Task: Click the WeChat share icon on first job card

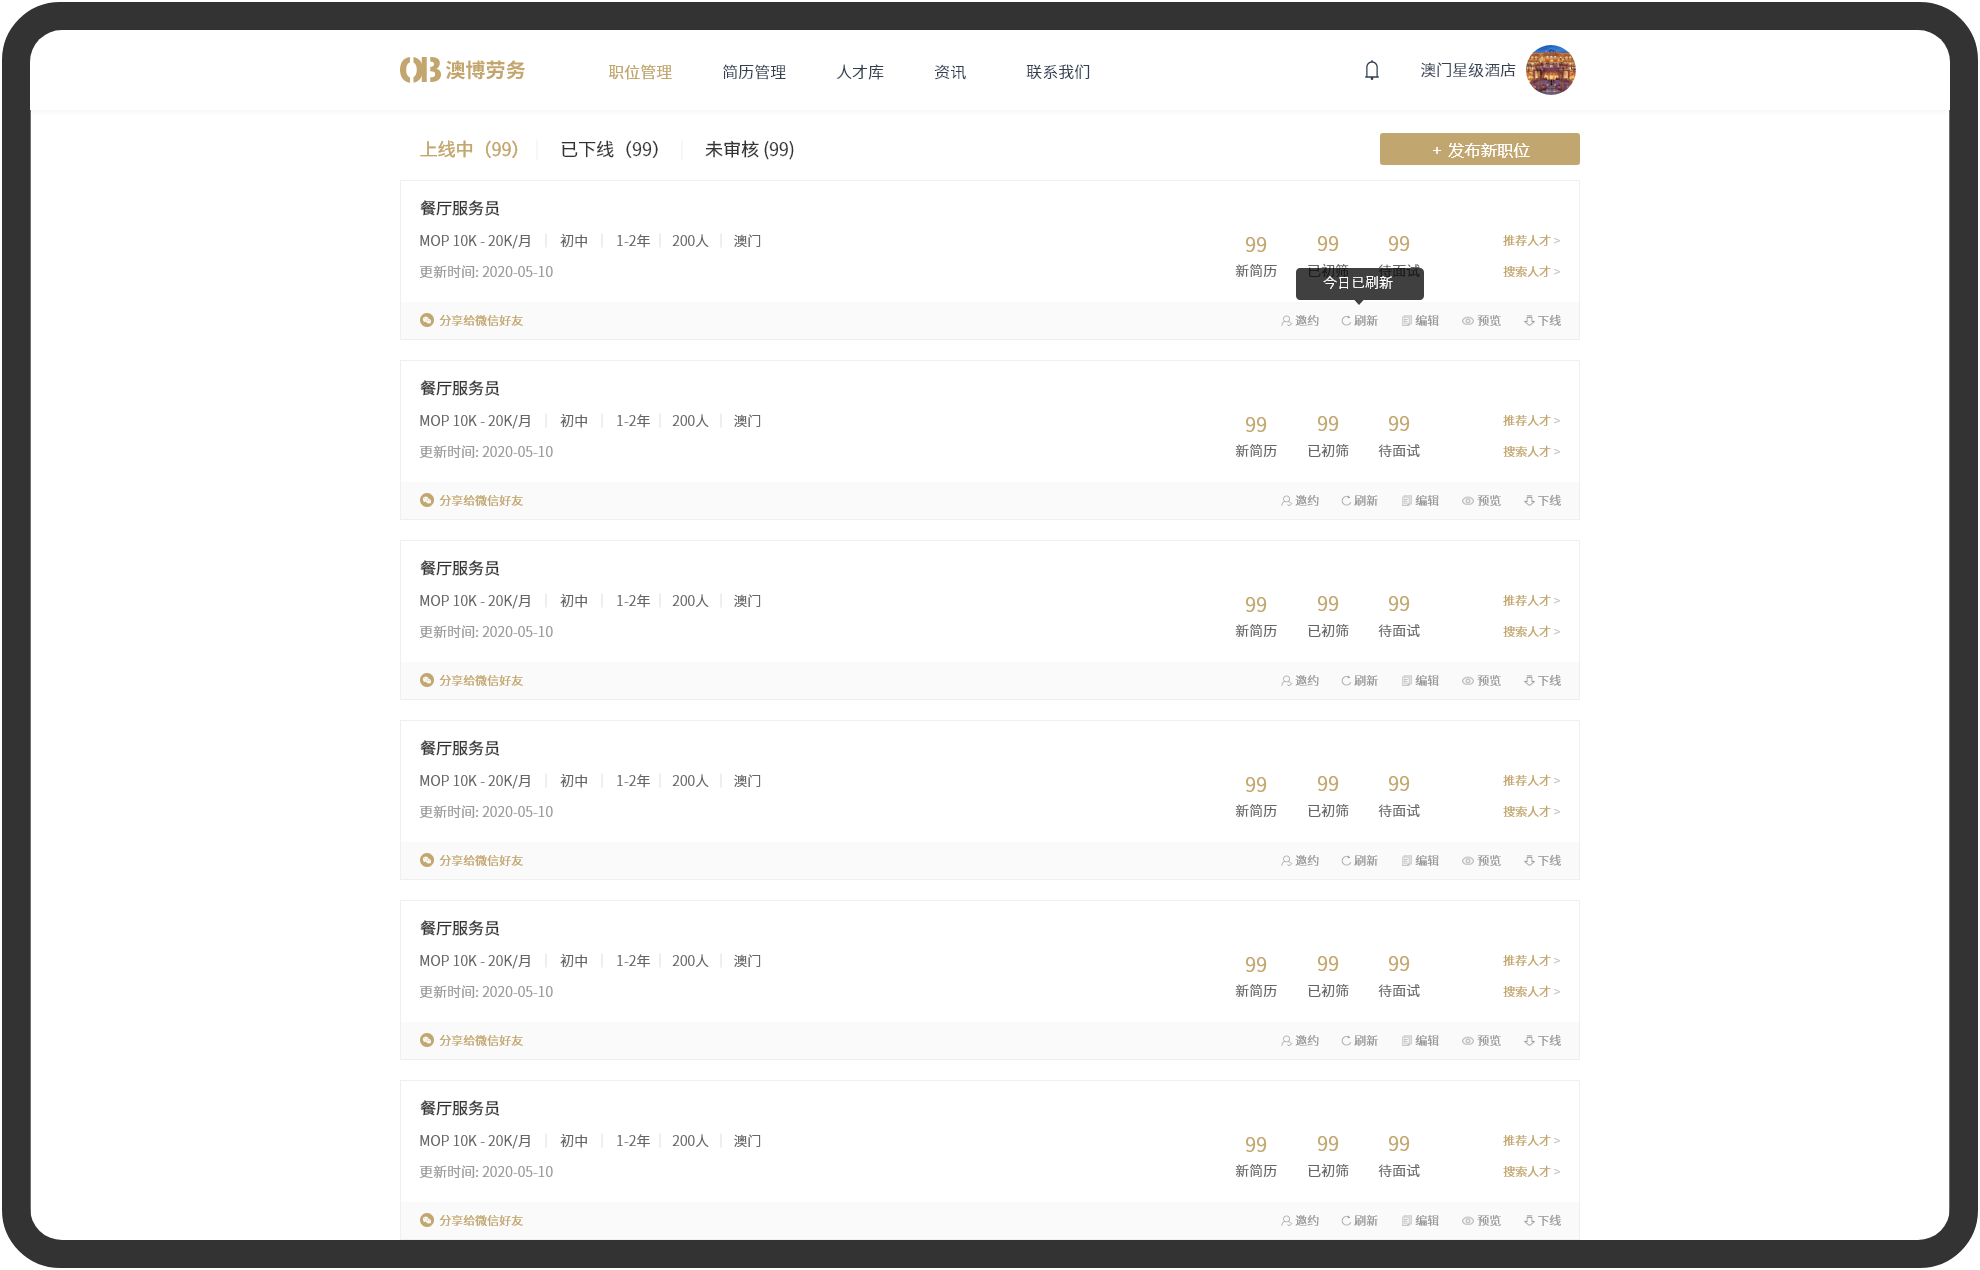Action: [x=426, y=321]
